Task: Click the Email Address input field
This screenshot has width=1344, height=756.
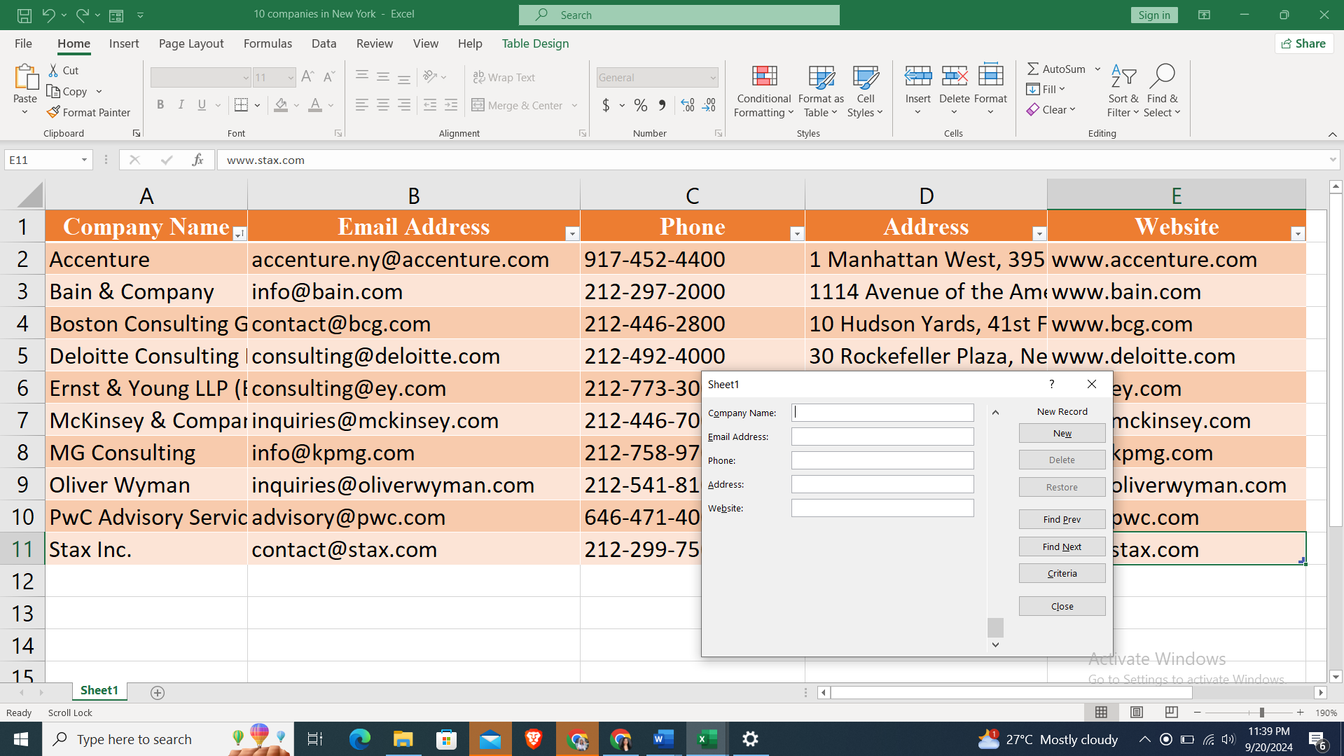Action: pos(882,437)
